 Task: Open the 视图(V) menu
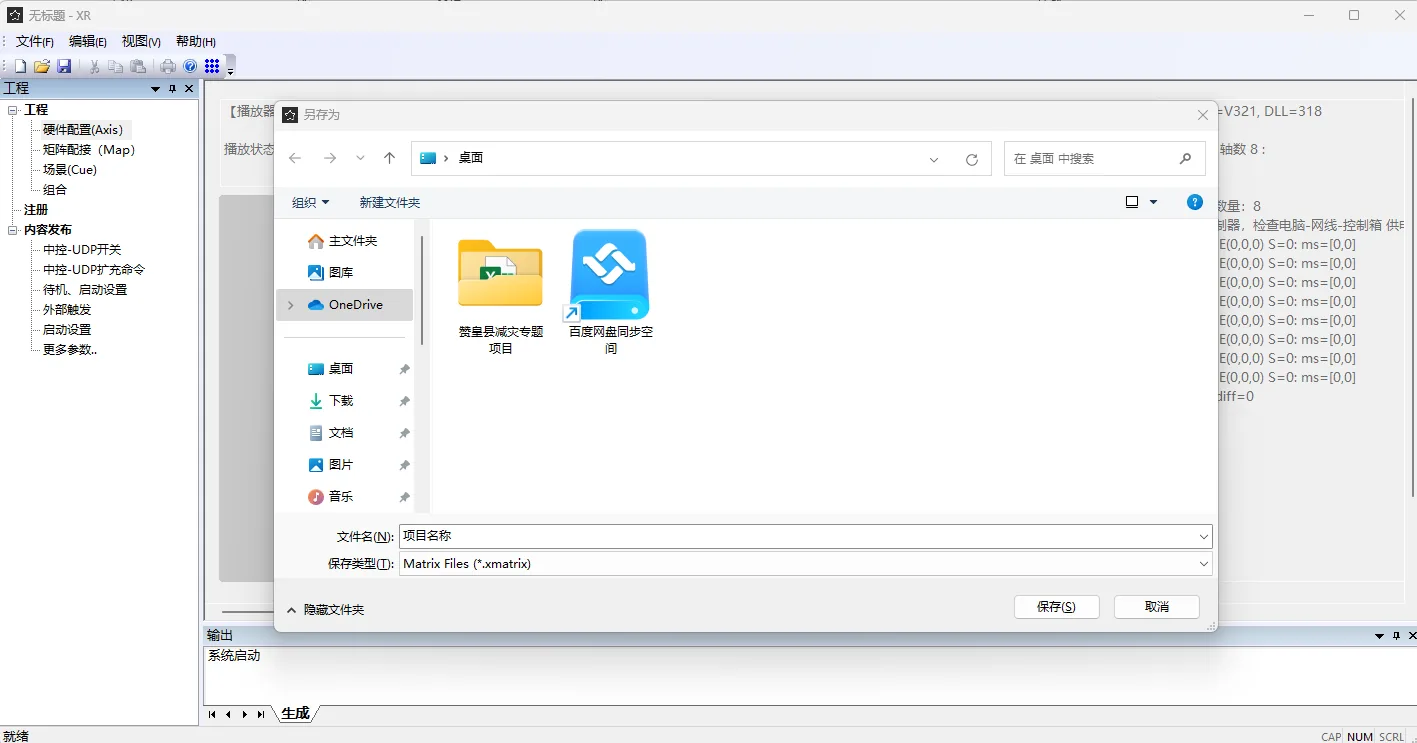[141, 41]
